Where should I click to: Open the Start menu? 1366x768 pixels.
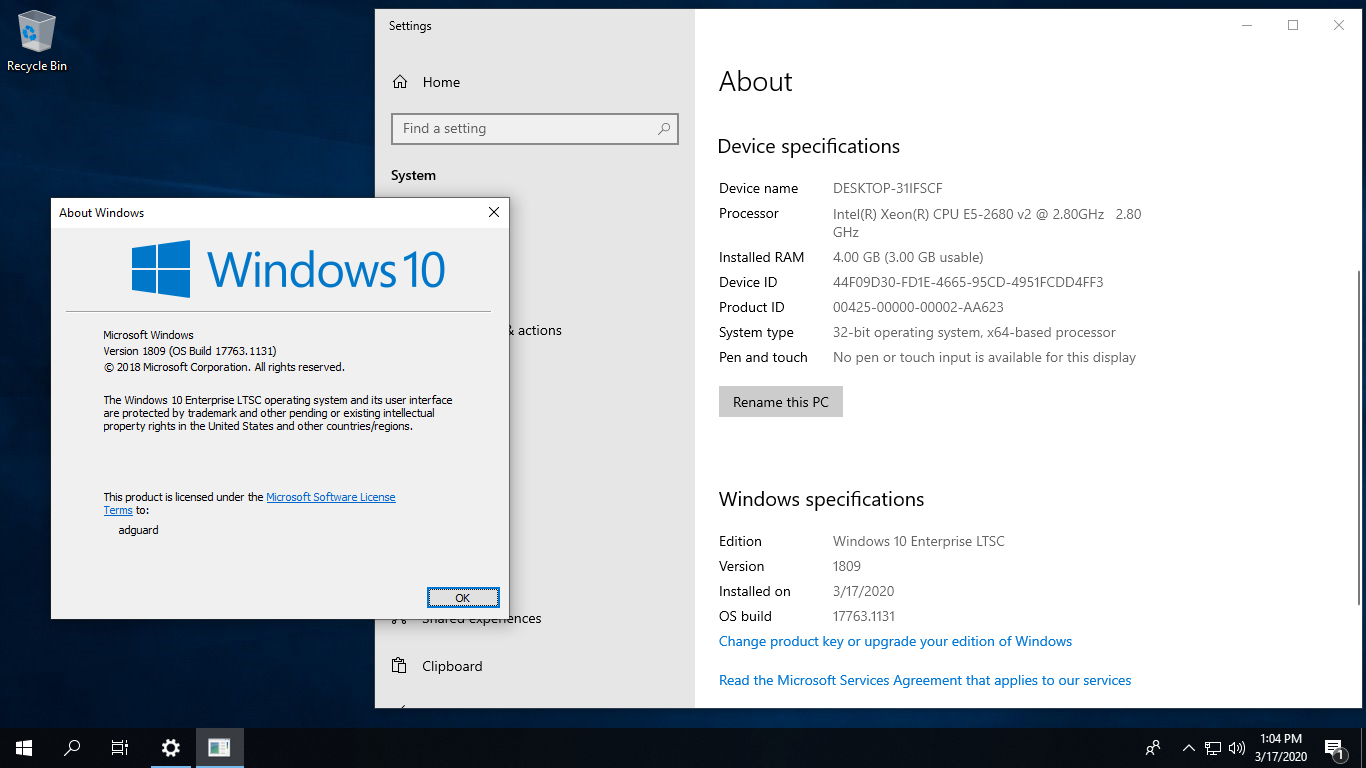(x=24, y=747)
